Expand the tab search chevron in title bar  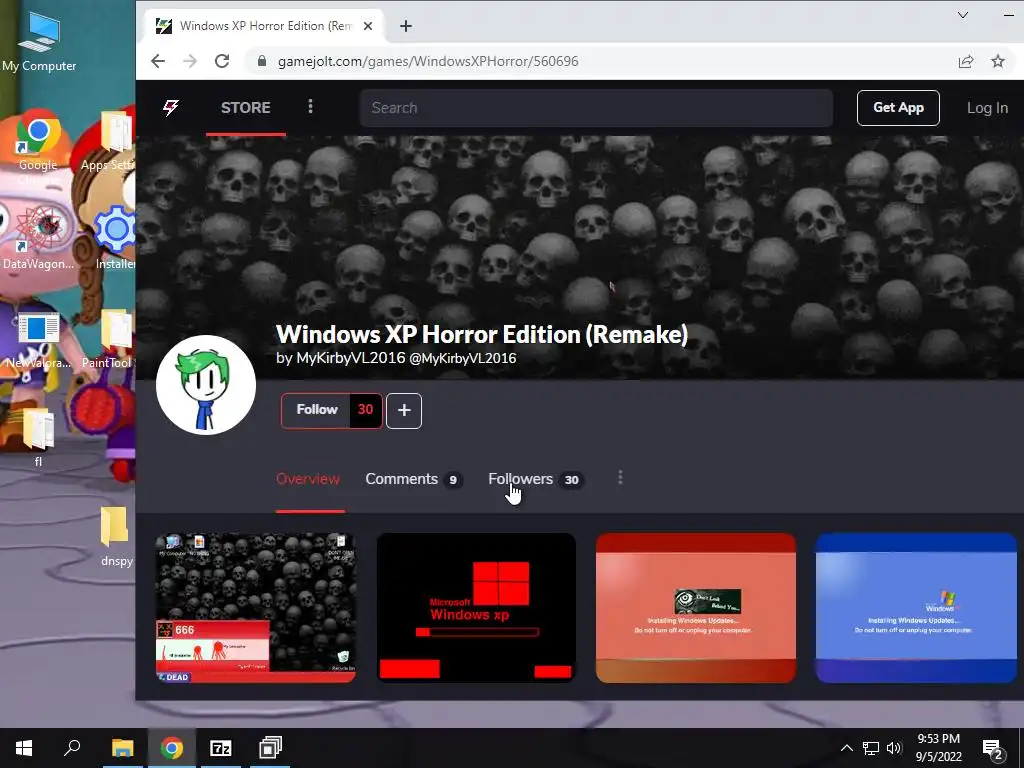963,15
